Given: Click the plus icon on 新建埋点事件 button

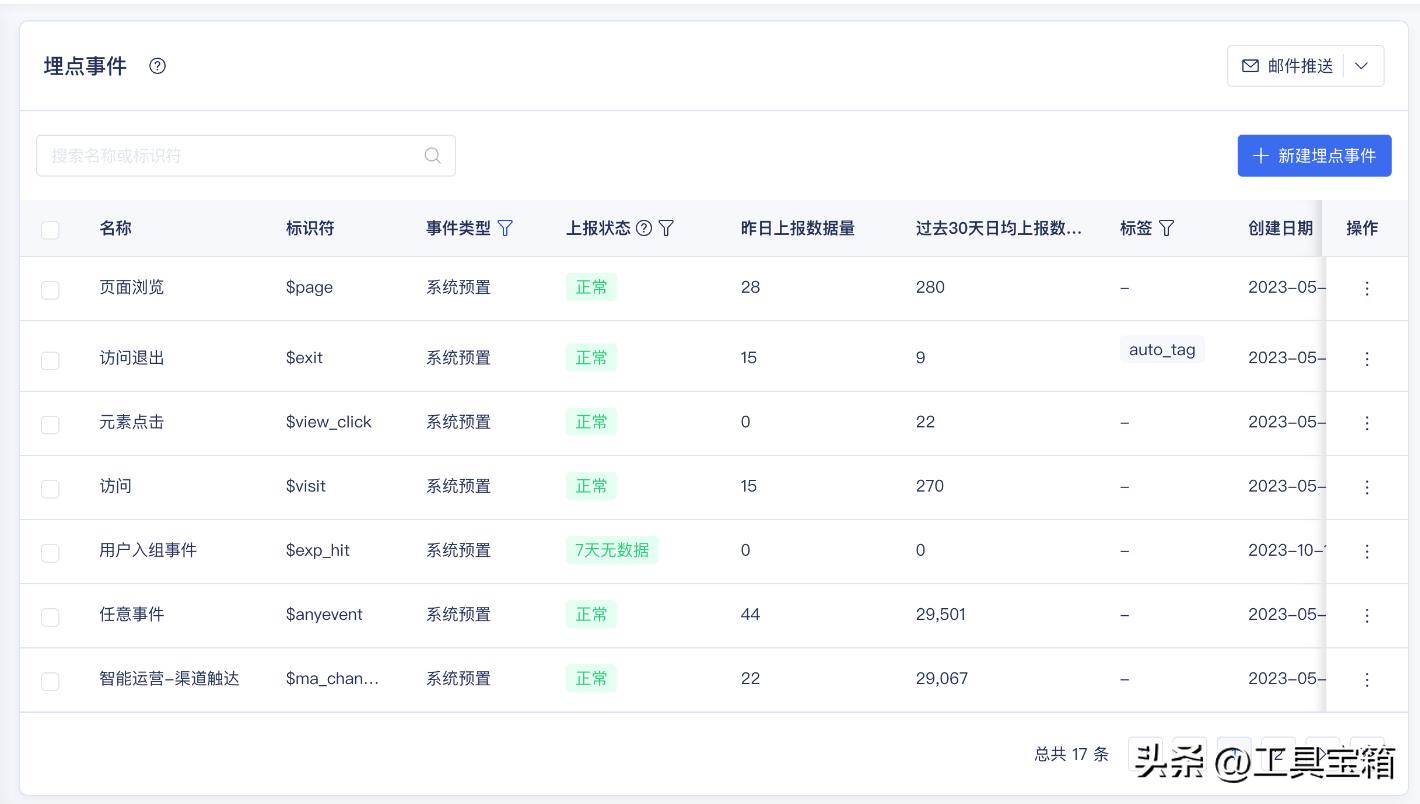Looking at the screenshot, I should coord(1261,155).
